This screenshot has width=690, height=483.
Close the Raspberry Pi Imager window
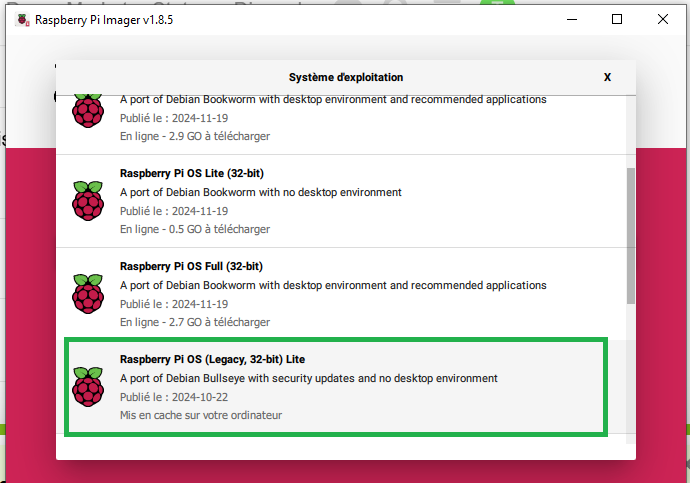pos(663,19)
